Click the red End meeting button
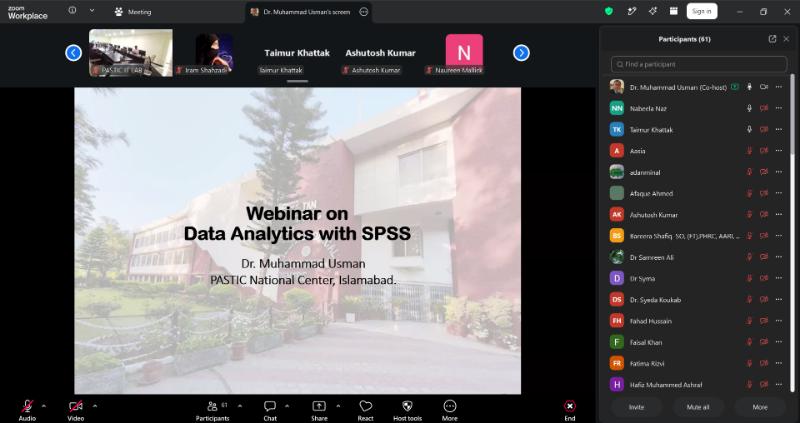The width and height of the screenshot is (800, 423). click(x=569, y=410)
